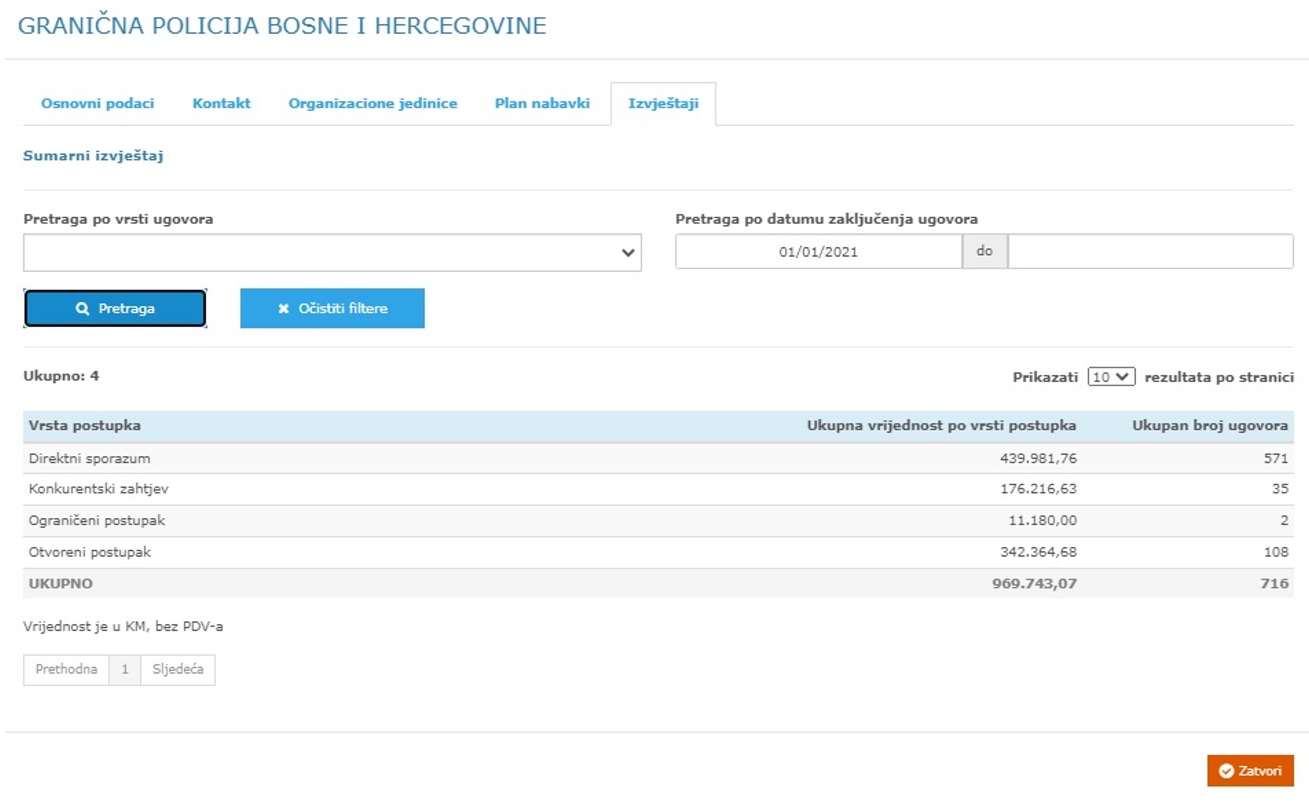Switch to the Kontakt tab
This screenshot has width=1309, height=803.
(221, 103)
